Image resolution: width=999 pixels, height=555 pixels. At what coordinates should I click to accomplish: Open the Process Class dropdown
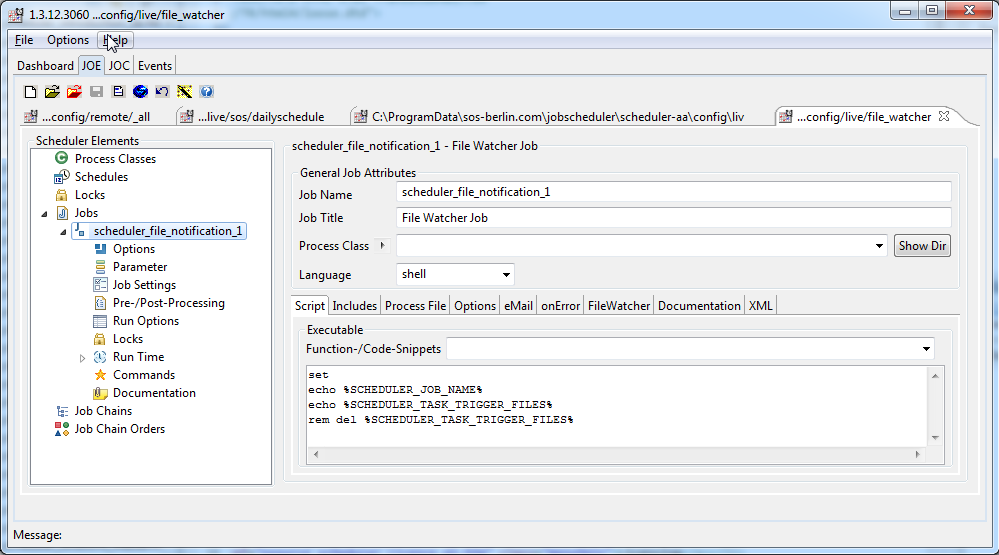879,246
